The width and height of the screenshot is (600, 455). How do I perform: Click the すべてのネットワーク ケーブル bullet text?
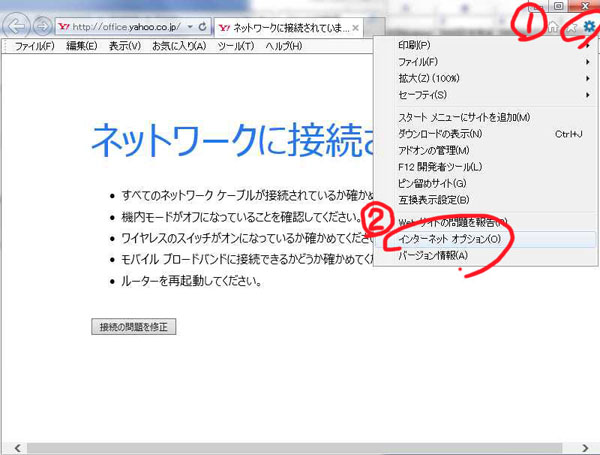point(248,195)
